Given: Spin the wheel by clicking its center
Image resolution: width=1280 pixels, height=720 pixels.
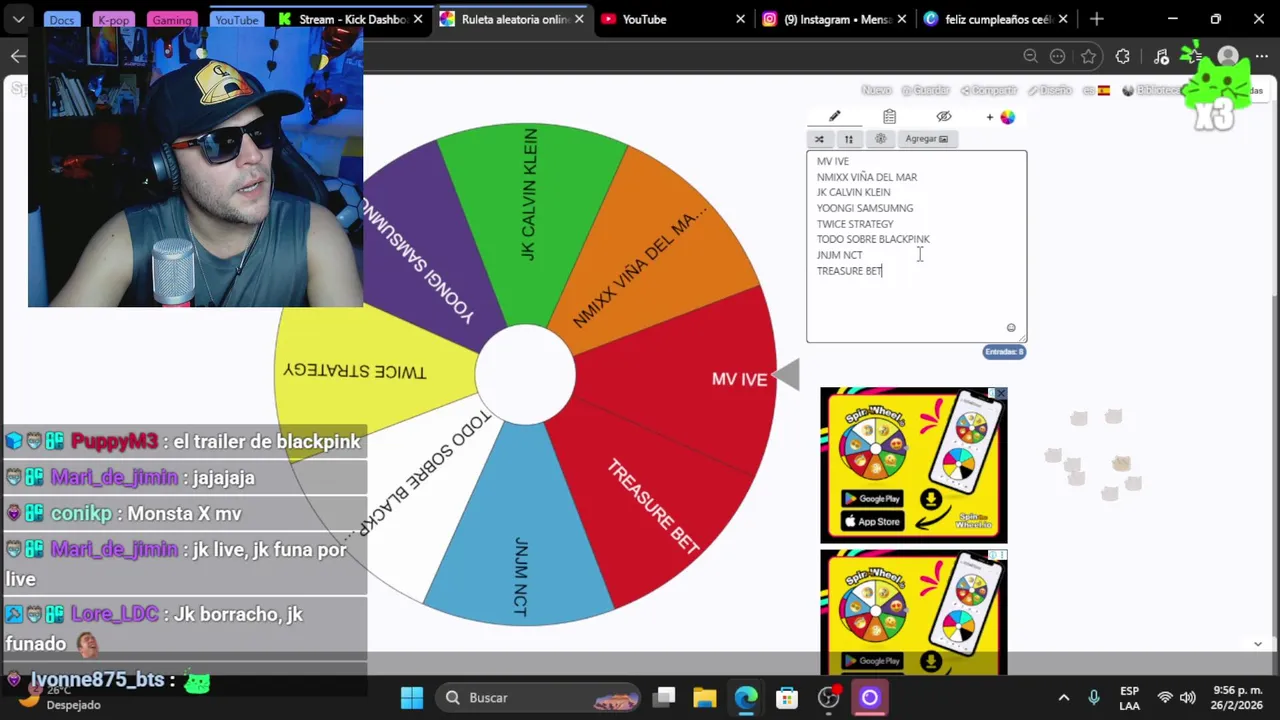Looking at the screenshot, I should pos(525,374).
